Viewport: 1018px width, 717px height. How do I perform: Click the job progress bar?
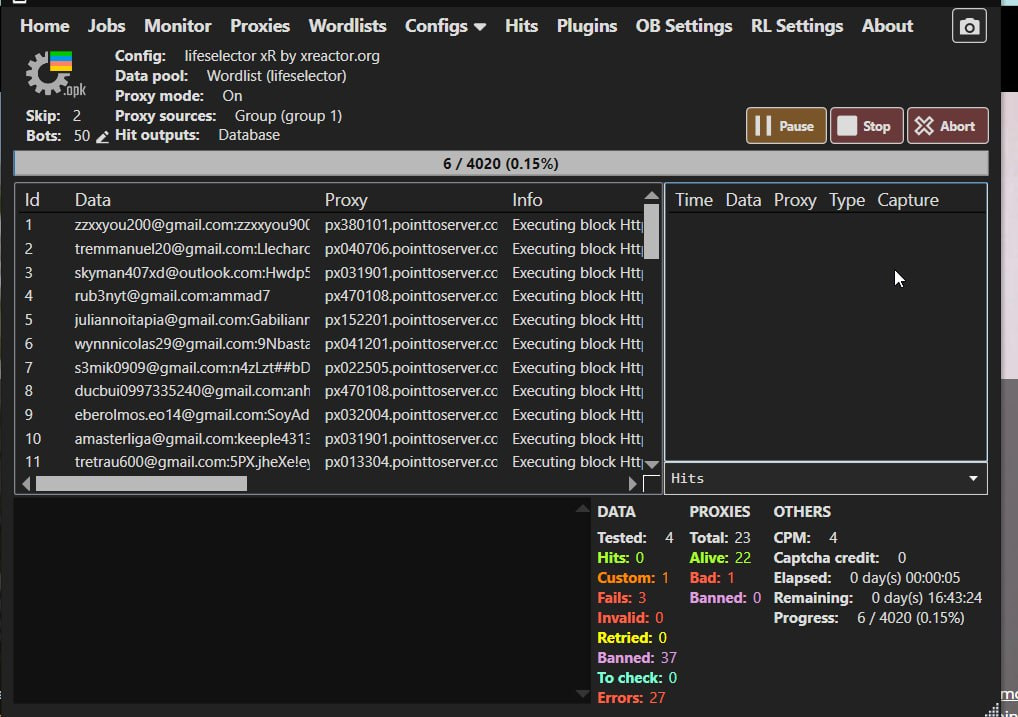click(x=501, y=164)
